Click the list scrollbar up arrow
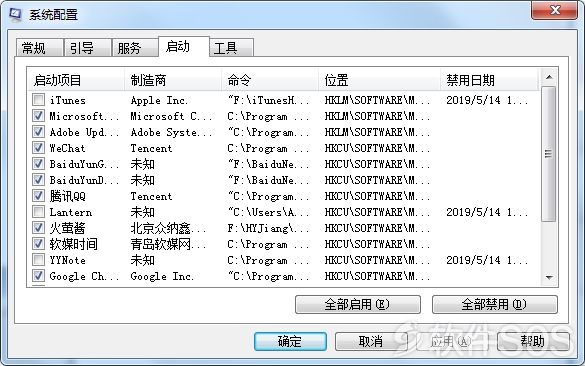The image size is (585, 366). click(549, 77)
